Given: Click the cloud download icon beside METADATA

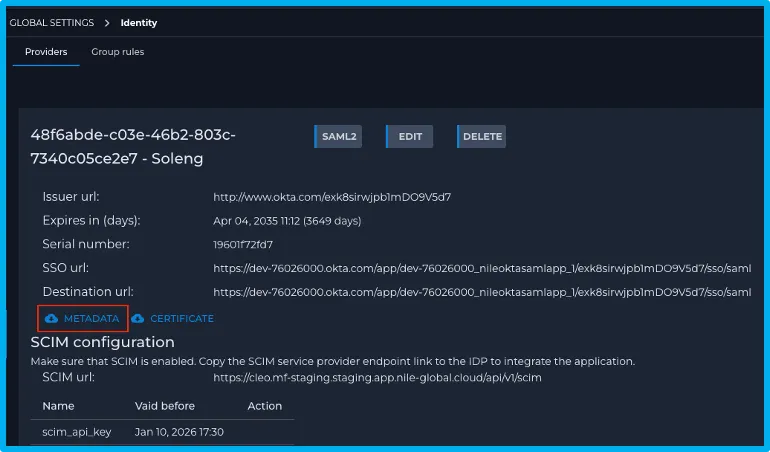Looking at the screenshot, I should coord(51,319).
